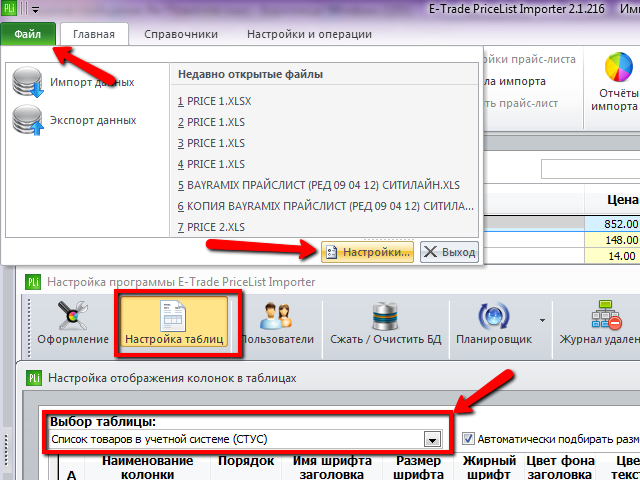Click the search input field above the Цена column
Viewport: 640px width, 480px height.
click(x=591, y=169)
